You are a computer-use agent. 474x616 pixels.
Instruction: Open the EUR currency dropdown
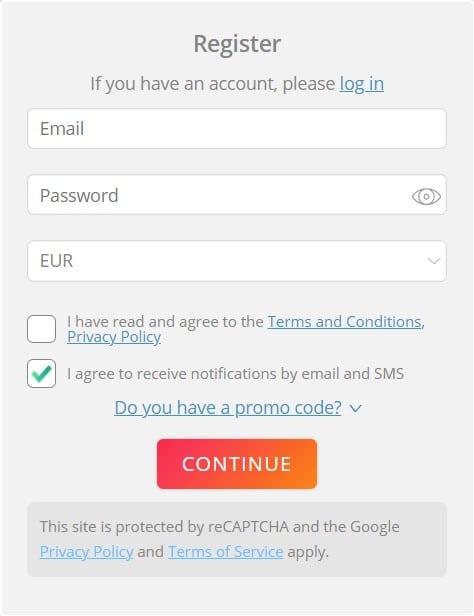point(237,261)
